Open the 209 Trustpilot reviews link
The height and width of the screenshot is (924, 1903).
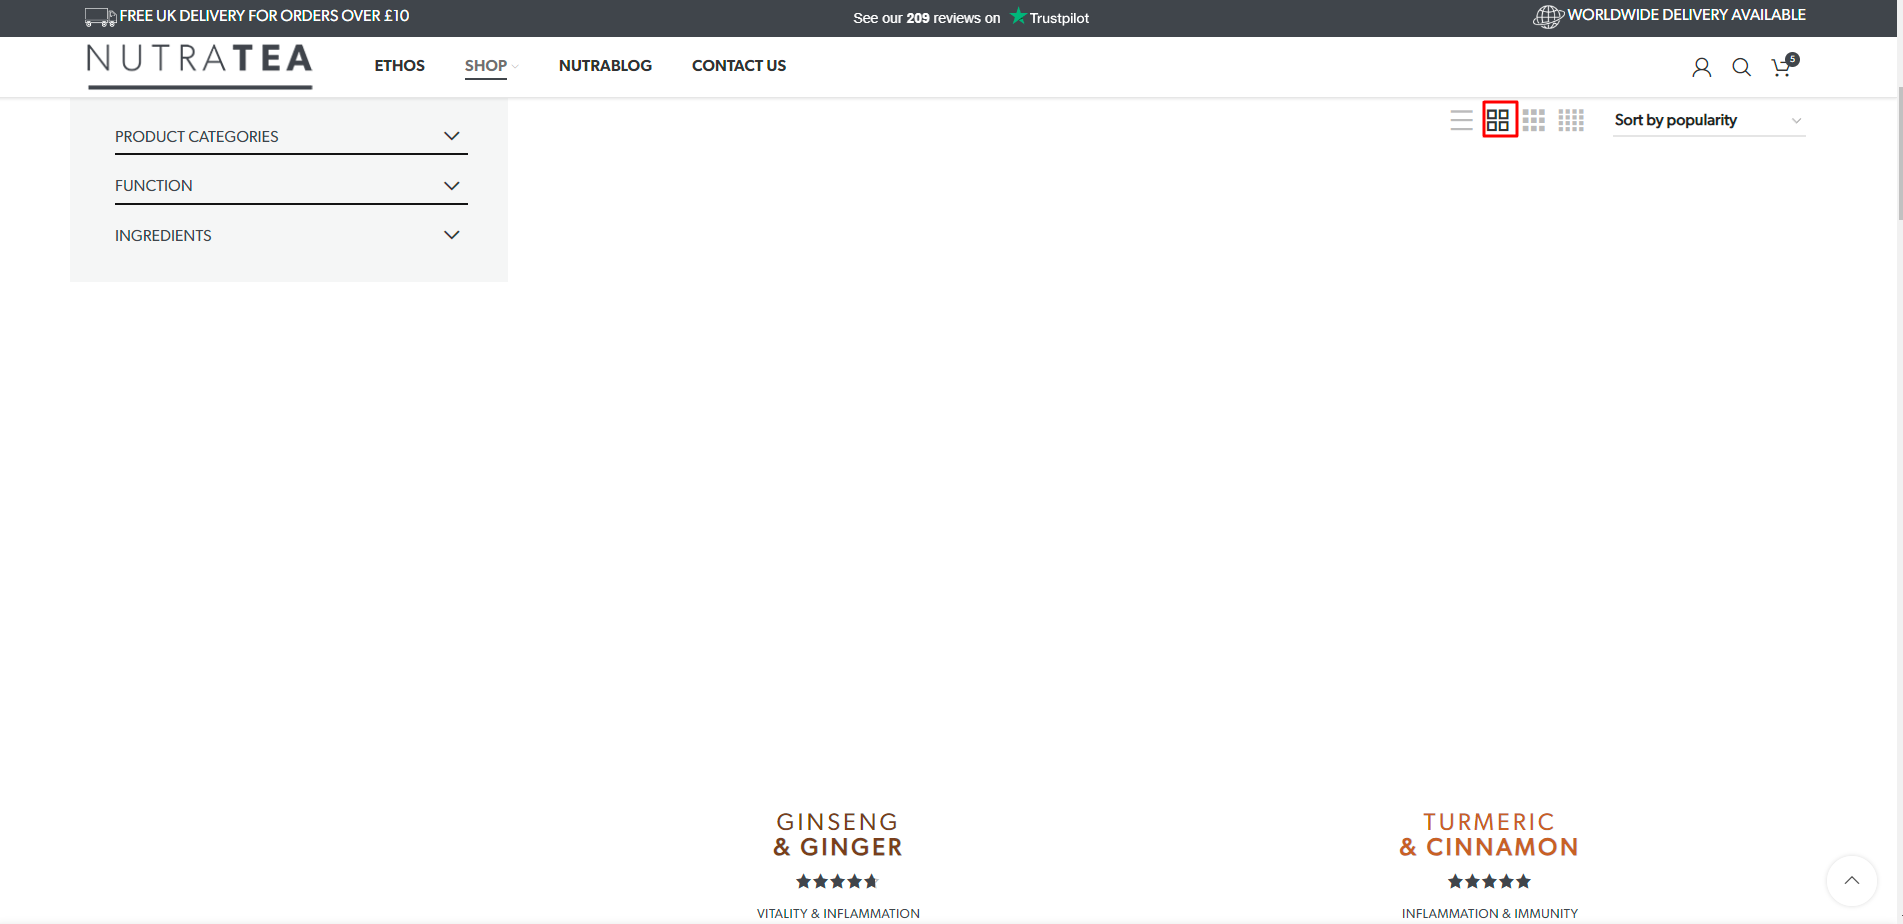pyautogui.click(x=970, y=18)
